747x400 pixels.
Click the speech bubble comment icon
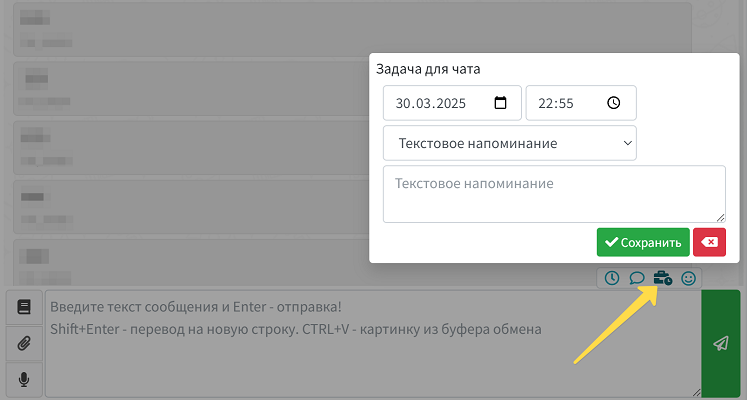[637, 278]
